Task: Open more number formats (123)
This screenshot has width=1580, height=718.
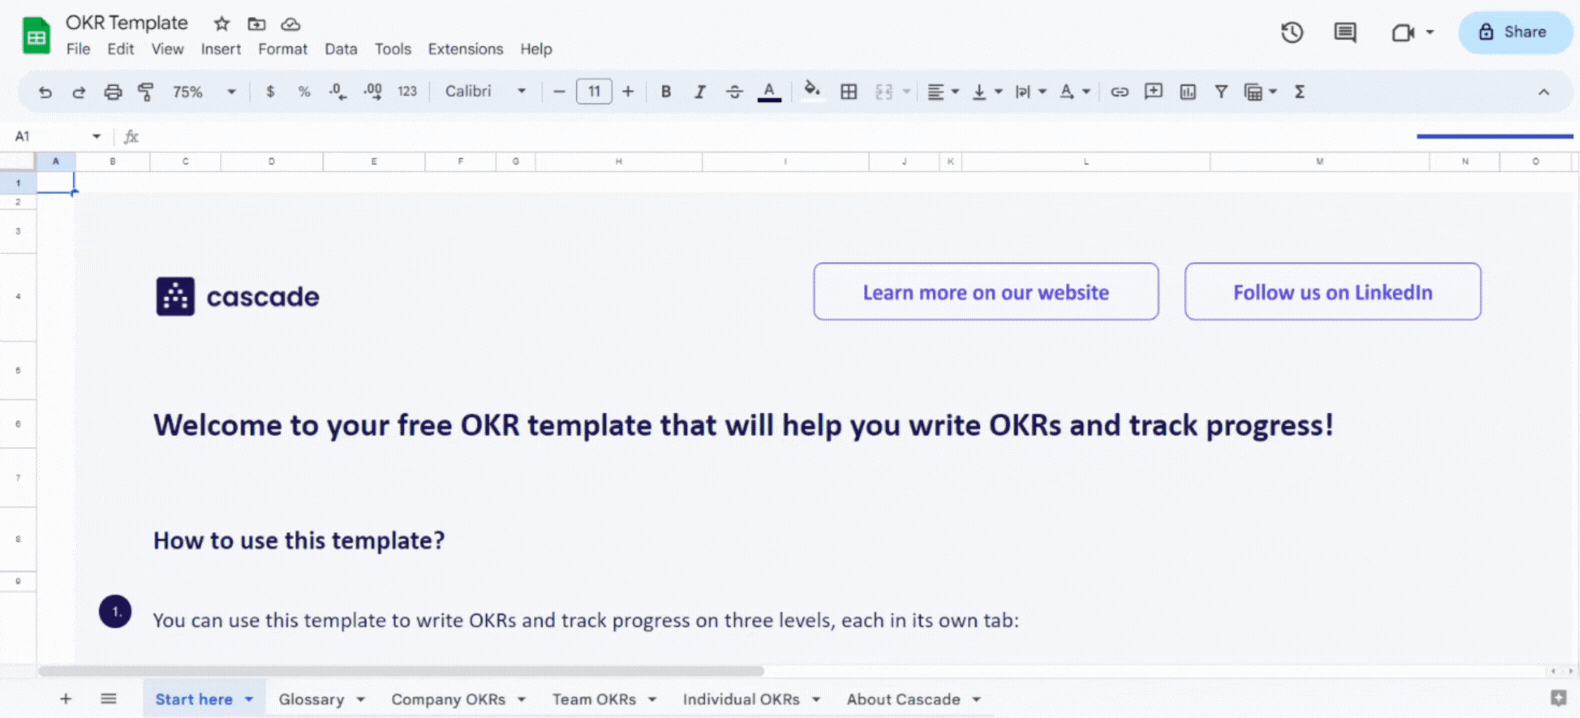Action: point(407,92)
